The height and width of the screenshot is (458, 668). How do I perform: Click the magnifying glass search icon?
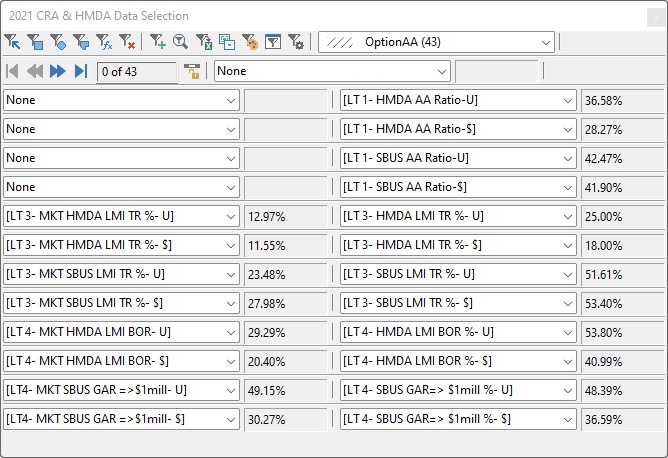(x=181, y=42)
